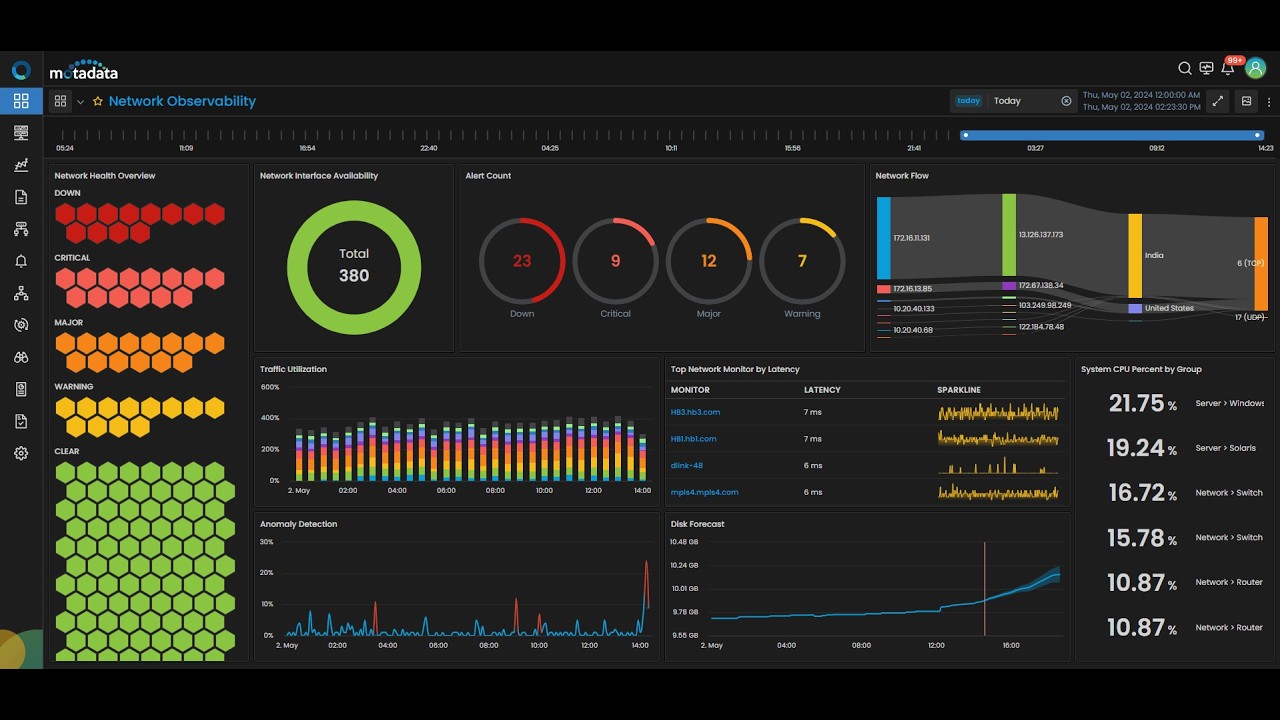
Task: Click the Network Health Overview title
Action: pyautogui.click(x=105, y=176)
